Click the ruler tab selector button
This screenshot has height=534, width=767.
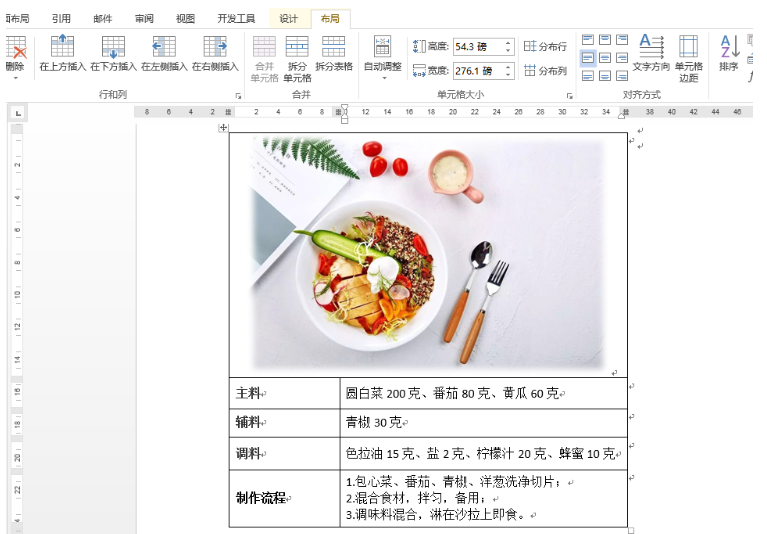click(18, 113)
